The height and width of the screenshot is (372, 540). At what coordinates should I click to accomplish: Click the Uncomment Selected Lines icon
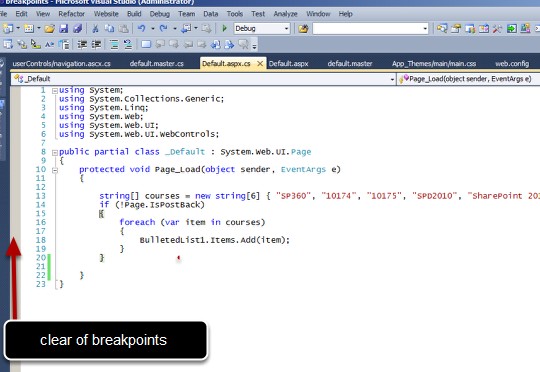point(128,44)
